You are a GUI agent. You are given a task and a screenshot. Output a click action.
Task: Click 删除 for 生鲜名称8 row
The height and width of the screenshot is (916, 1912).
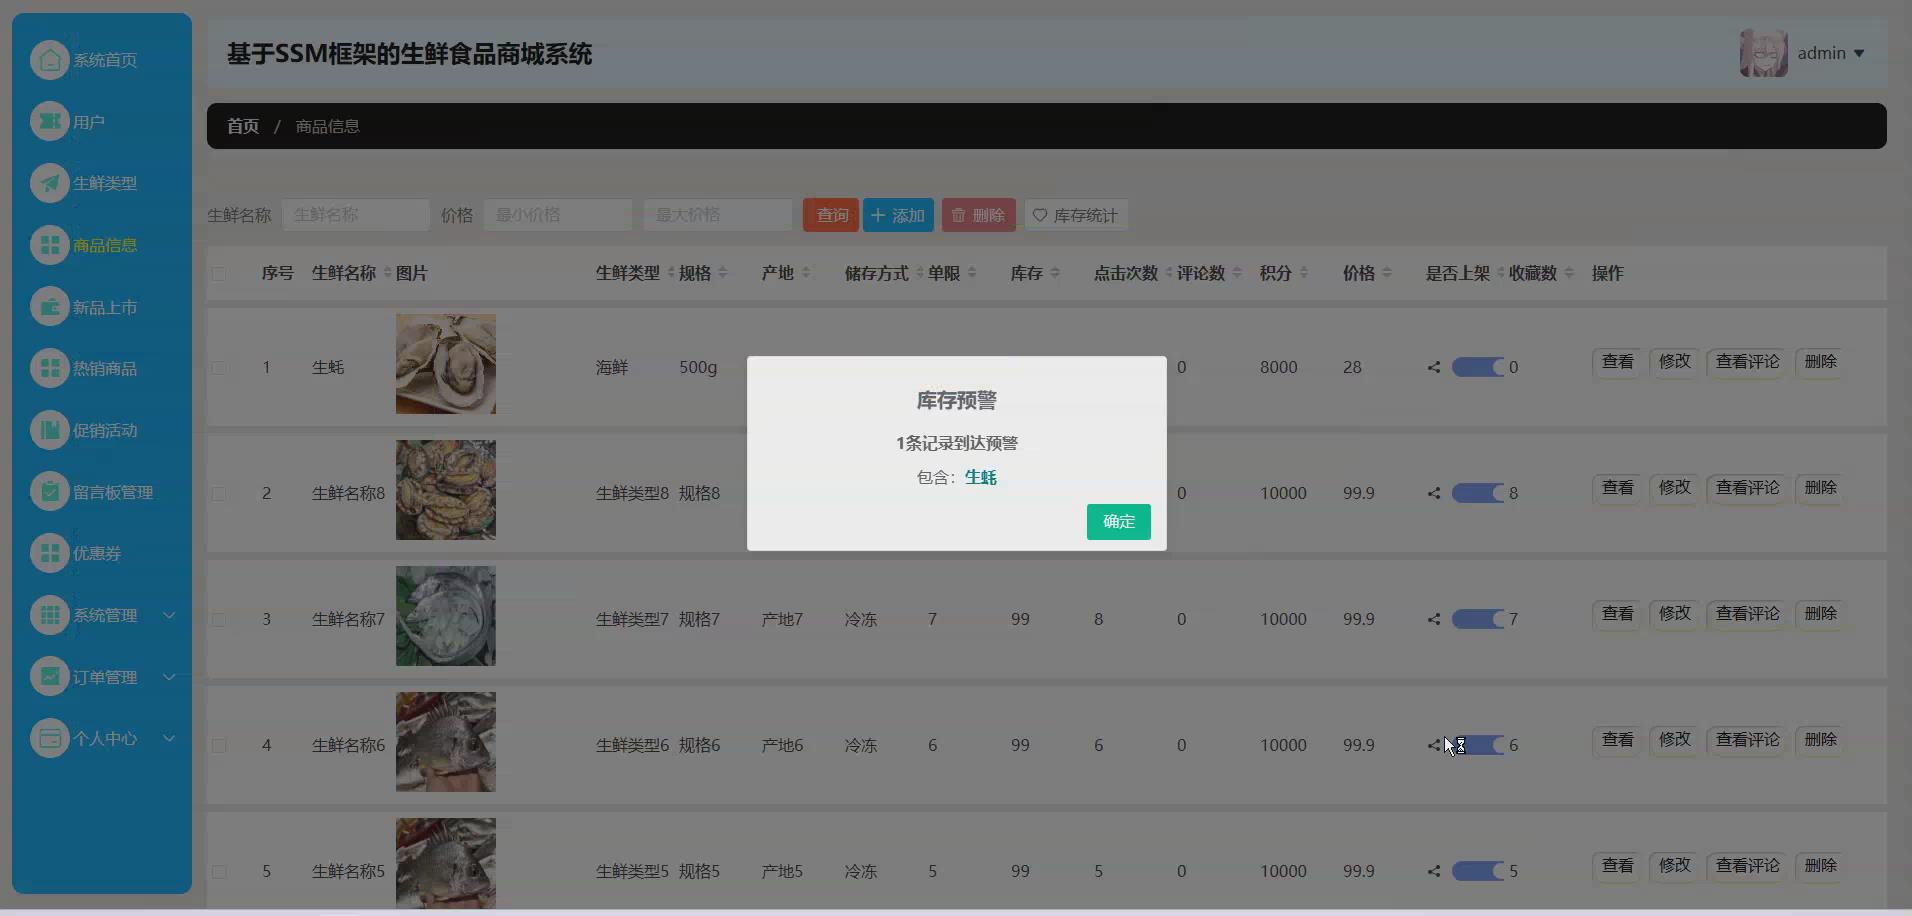tap(1821, 487)
